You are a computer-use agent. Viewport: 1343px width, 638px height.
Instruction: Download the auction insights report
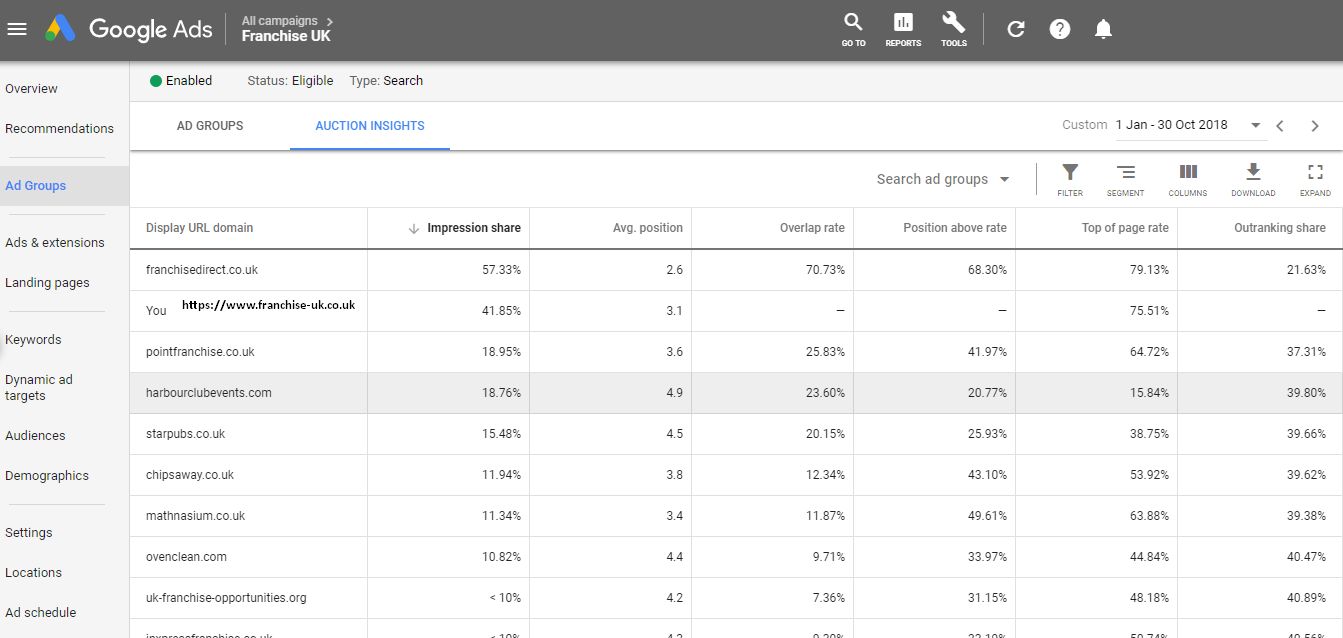1253,179
